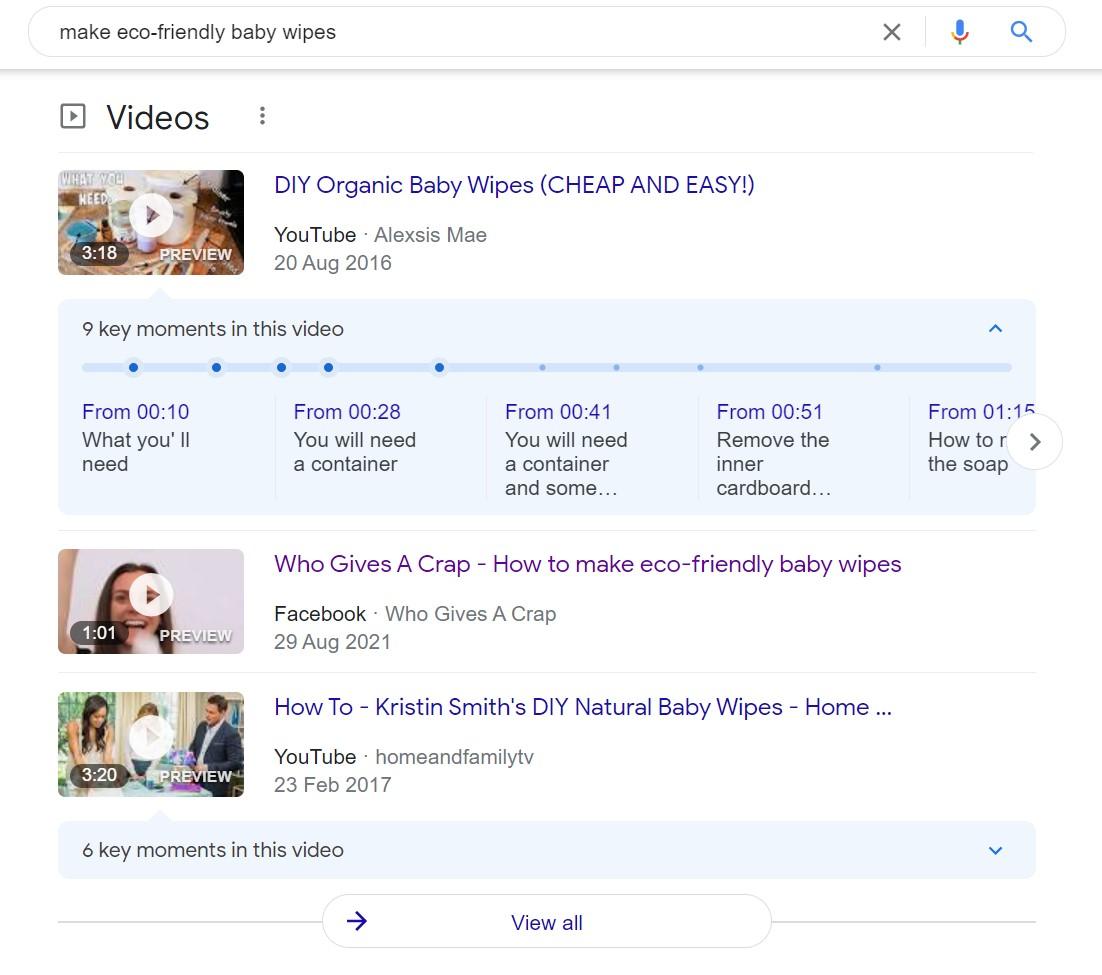
Task: Open Who Gives A Crap eco-friendly wipes link
Action: [x=588, y=564]
